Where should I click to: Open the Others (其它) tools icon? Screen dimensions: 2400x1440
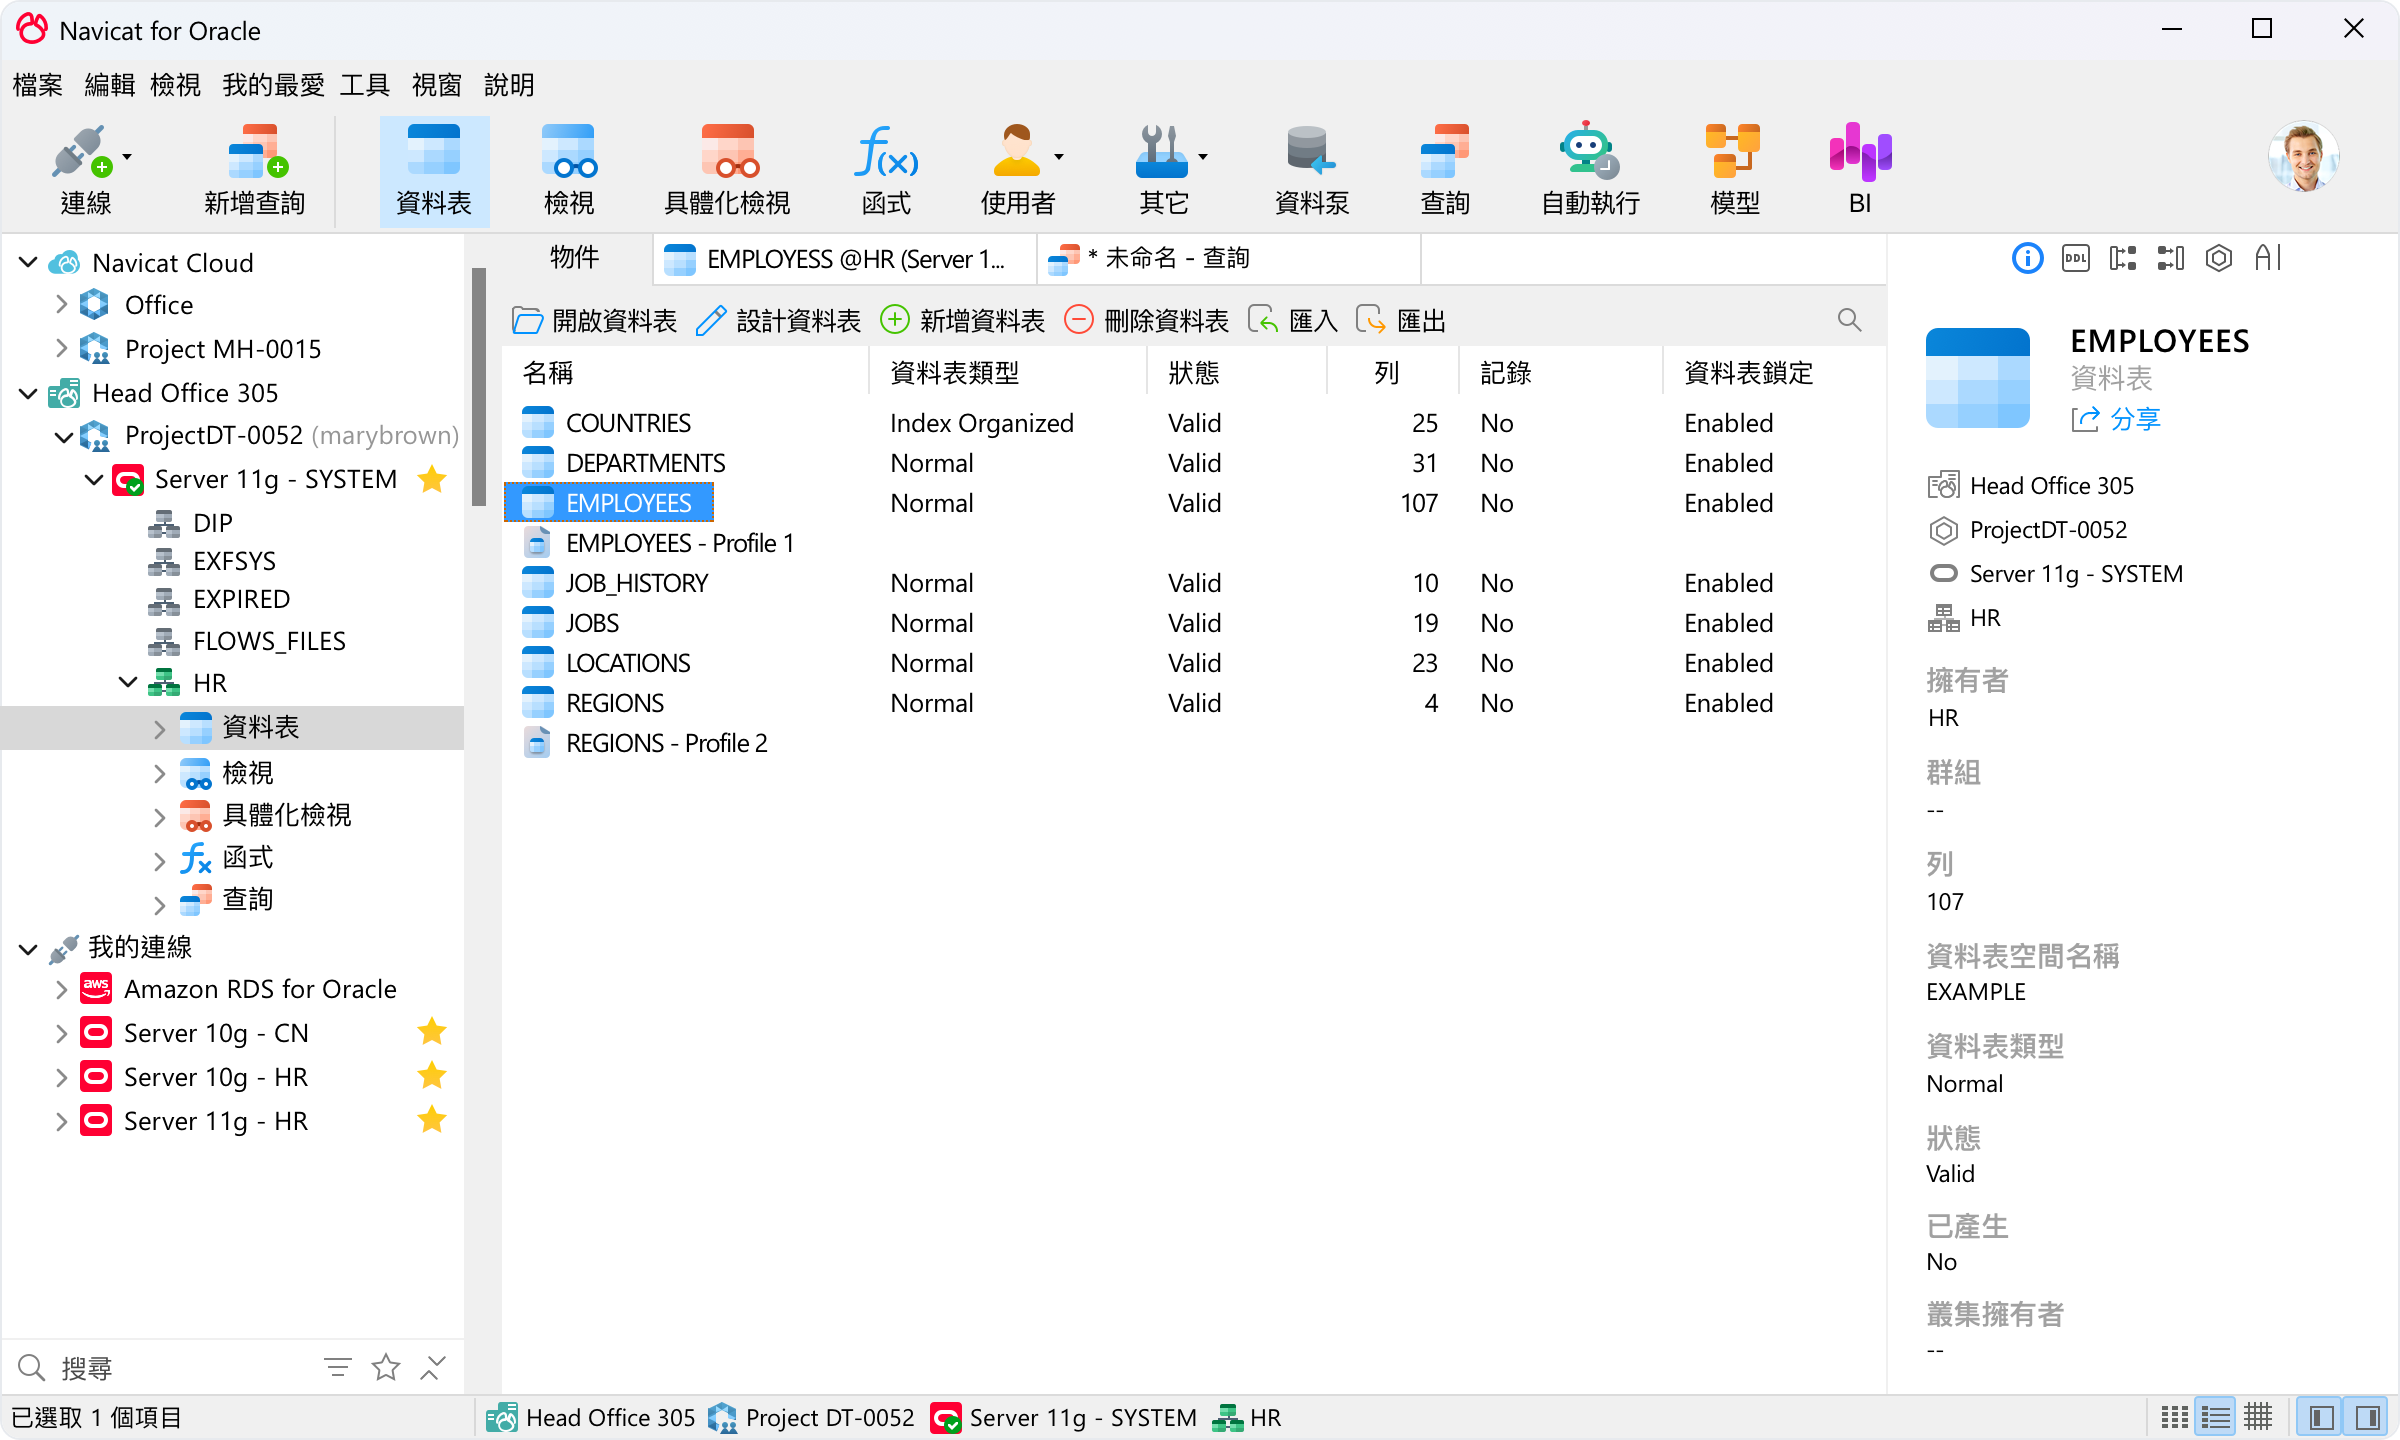tap(1162, 170)
